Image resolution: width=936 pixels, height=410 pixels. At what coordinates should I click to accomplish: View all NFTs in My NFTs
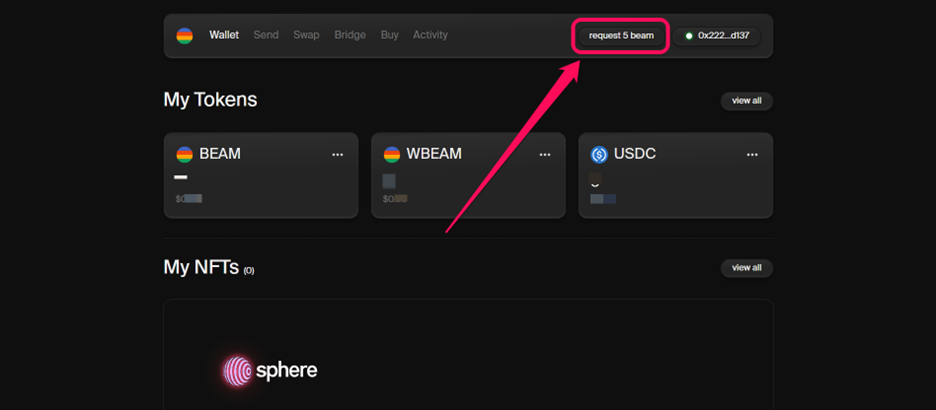pyautogui.click(x=747, y=268)
